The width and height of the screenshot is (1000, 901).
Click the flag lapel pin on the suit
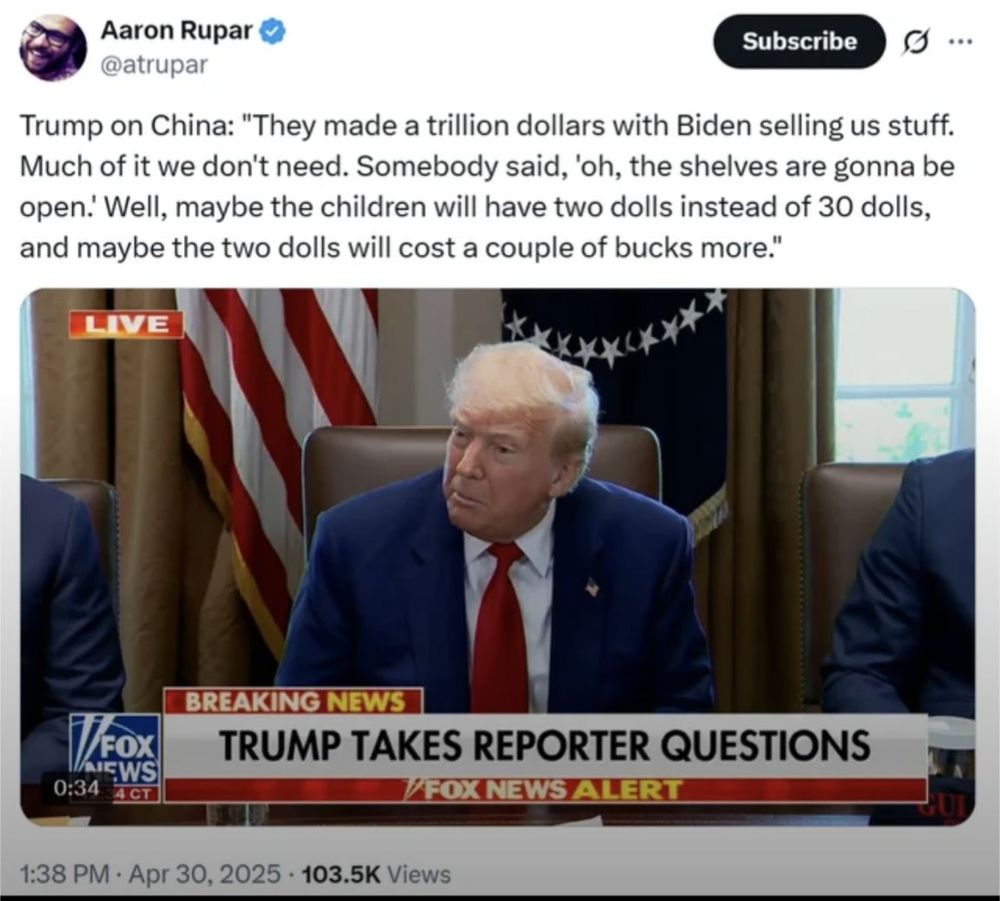[592, 586]
